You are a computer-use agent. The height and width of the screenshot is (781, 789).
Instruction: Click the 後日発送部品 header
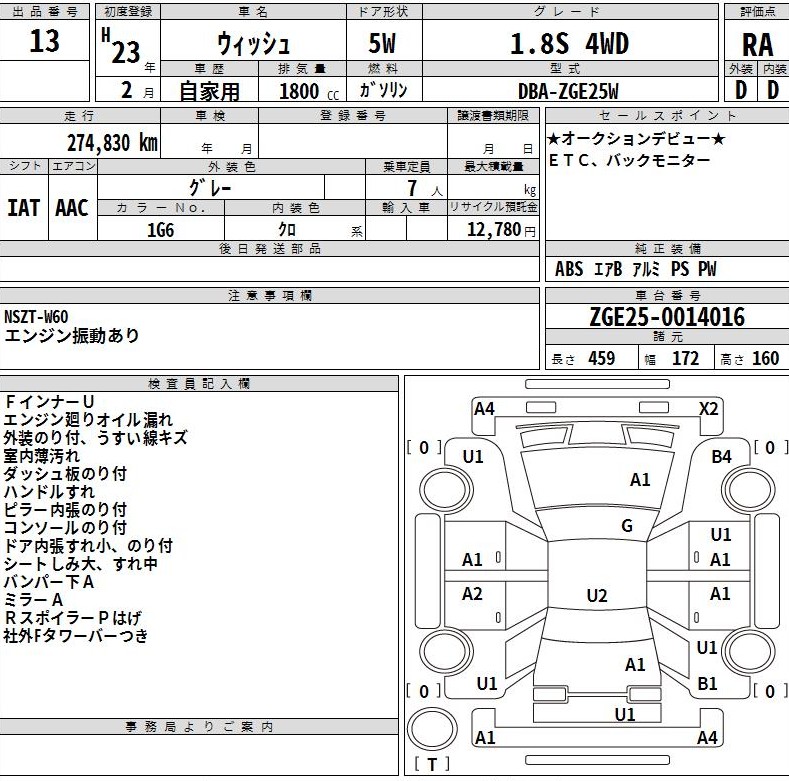coord(270,249)
